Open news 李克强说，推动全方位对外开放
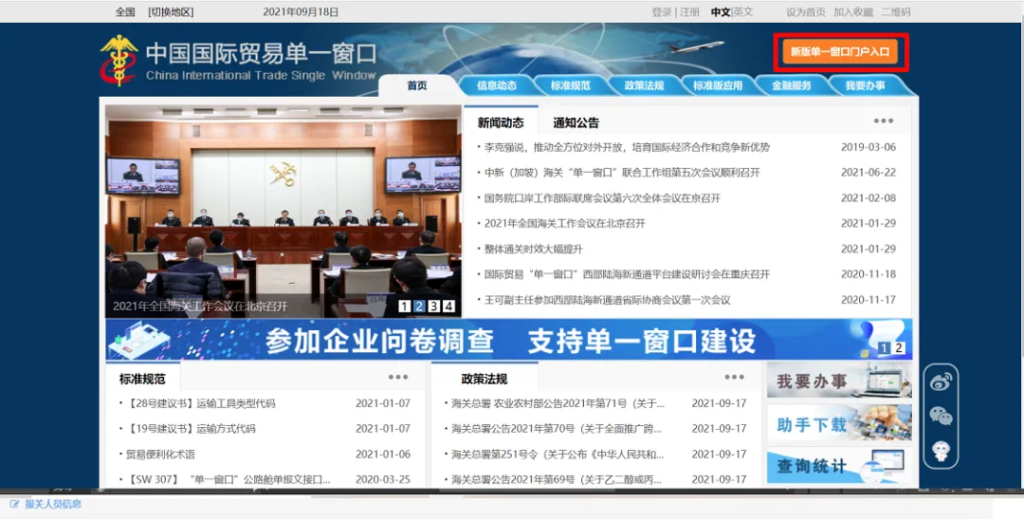Screen dimensions: 1024x521 (627, 148)
